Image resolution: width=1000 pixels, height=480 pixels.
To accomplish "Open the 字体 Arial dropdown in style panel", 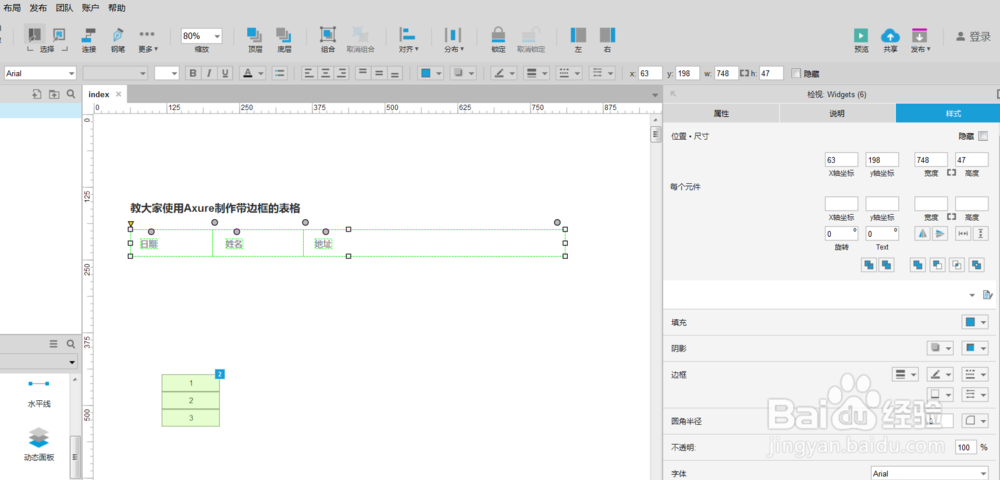I will 929,474.
